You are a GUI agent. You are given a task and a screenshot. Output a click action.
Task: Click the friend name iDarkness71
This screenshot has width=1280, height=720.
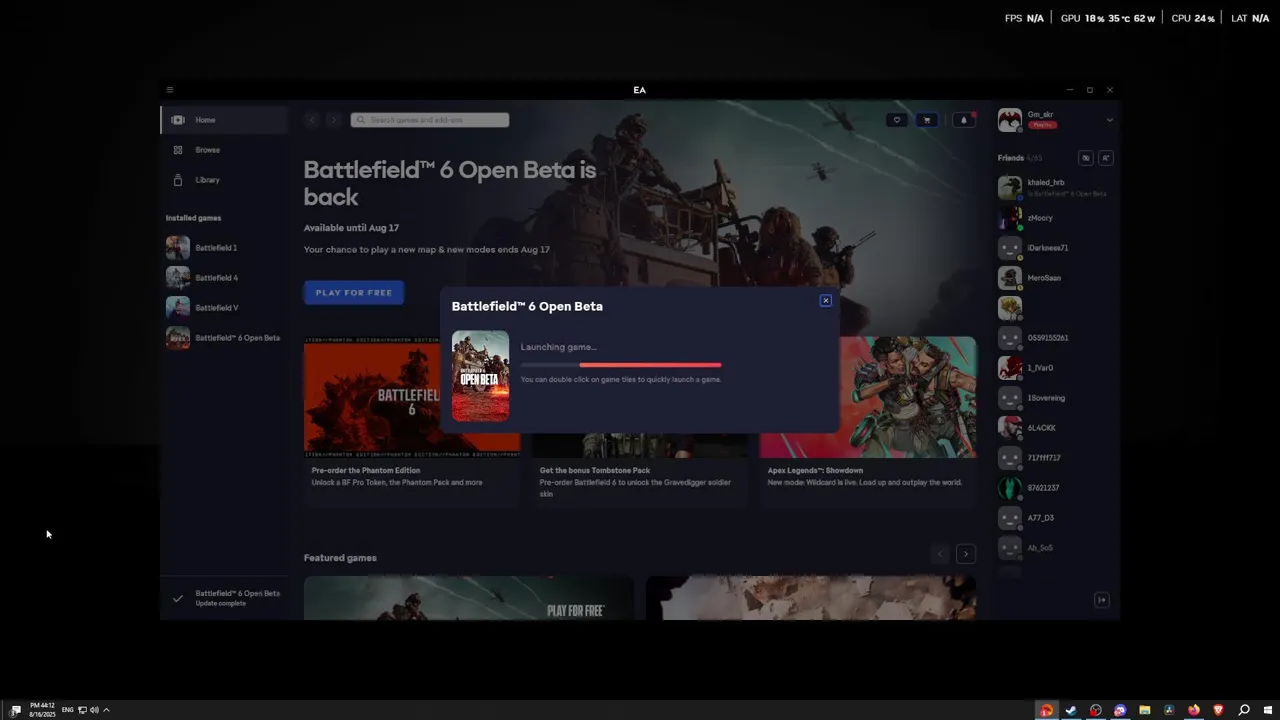(x=1048, y=248)
